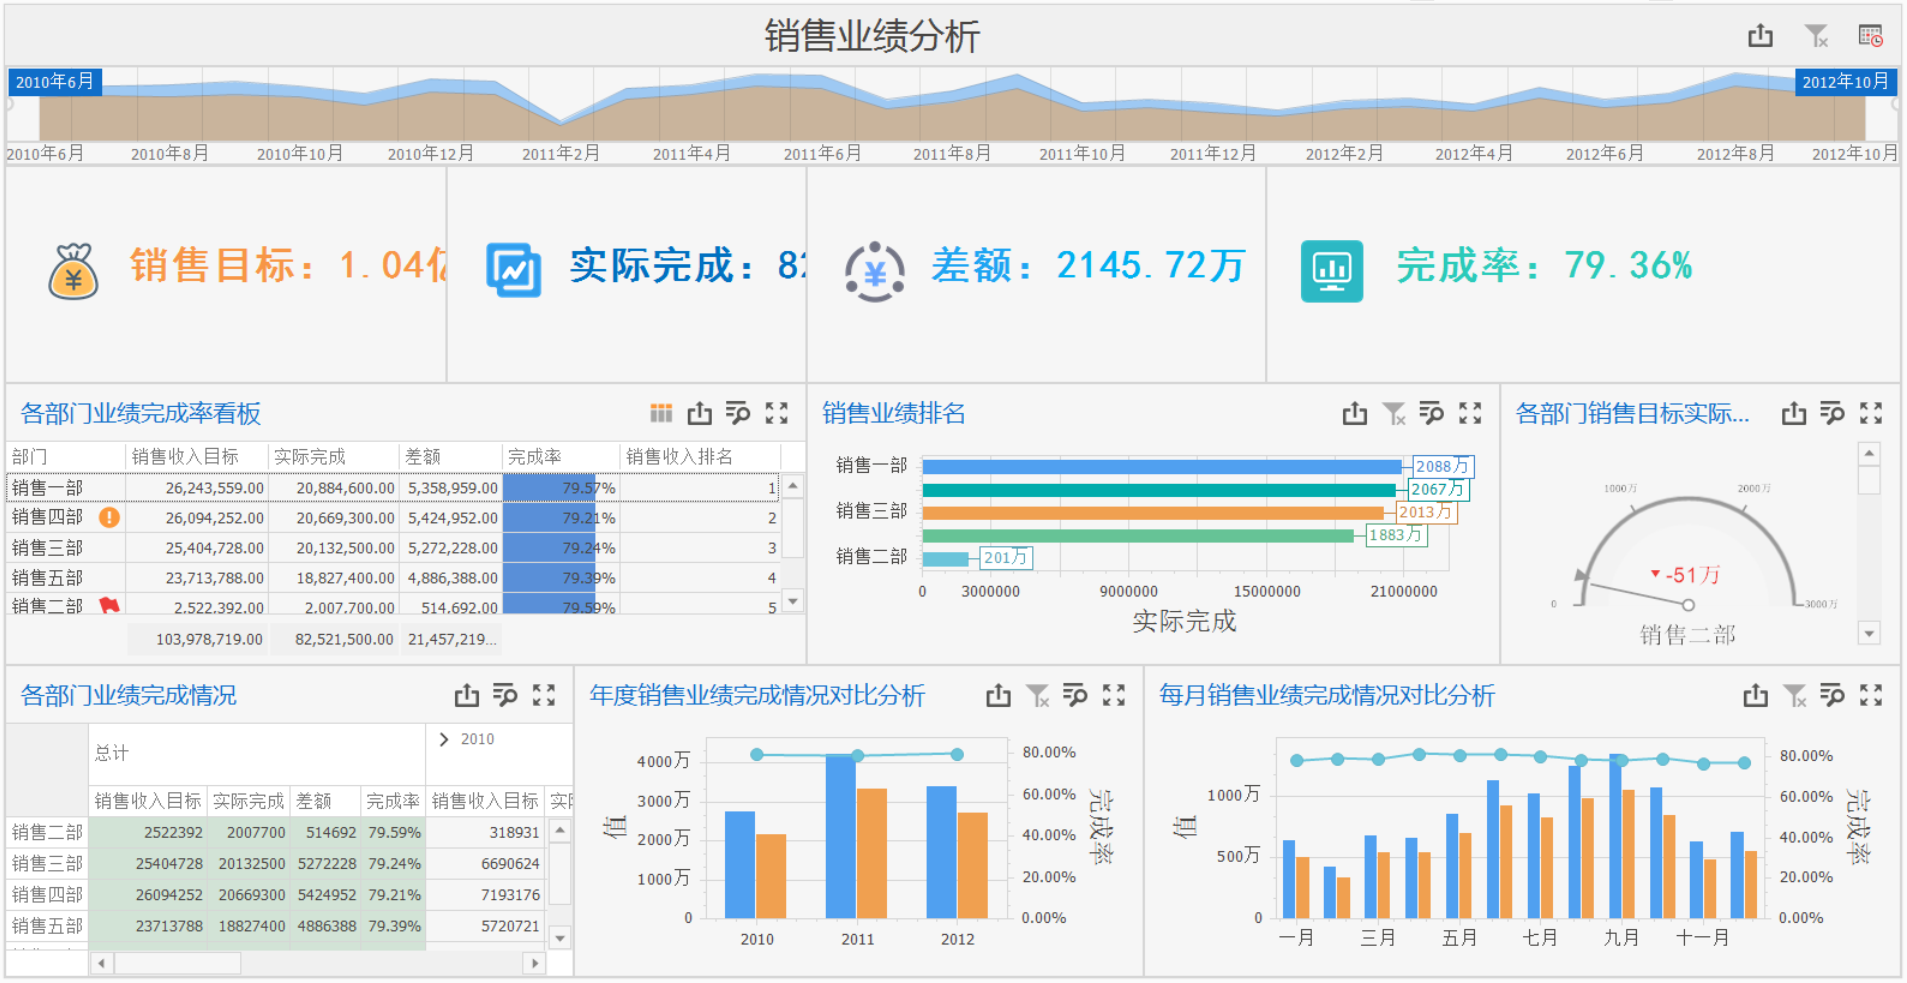Maximize the 销售业绩排名 panel
Screen dimensions: 1907x983
click(1471, 413)
